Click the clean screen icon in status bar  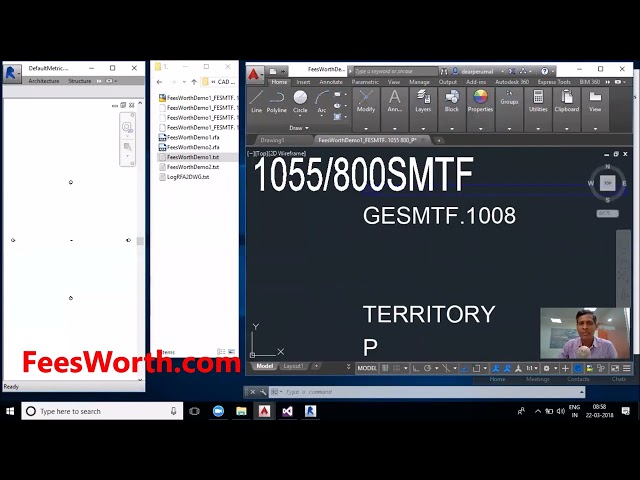[615, 368]
